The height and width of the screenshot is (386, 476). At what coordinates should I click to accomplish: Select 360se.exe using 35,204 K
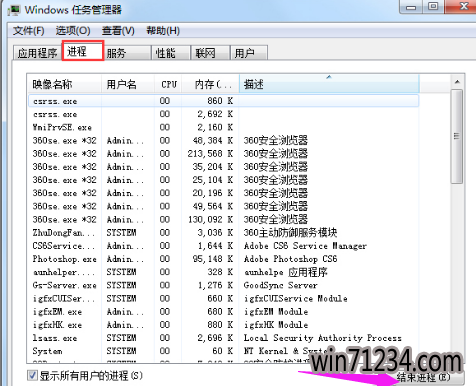[223, 167]
